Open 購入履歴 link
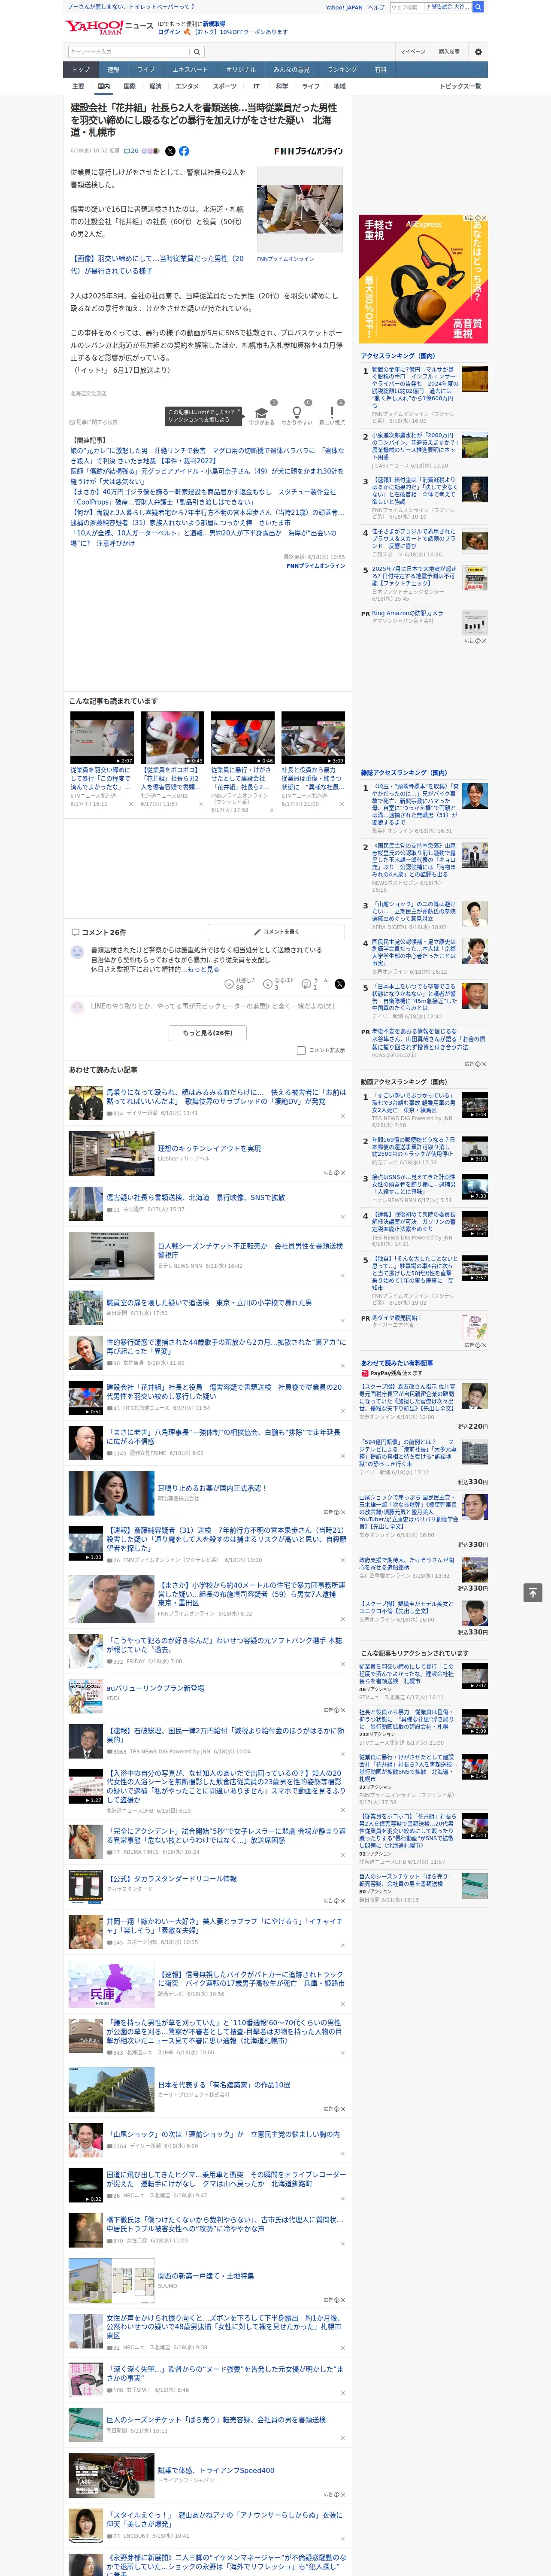The width and height of the screenshot is (551, 2576). [449, 51]
